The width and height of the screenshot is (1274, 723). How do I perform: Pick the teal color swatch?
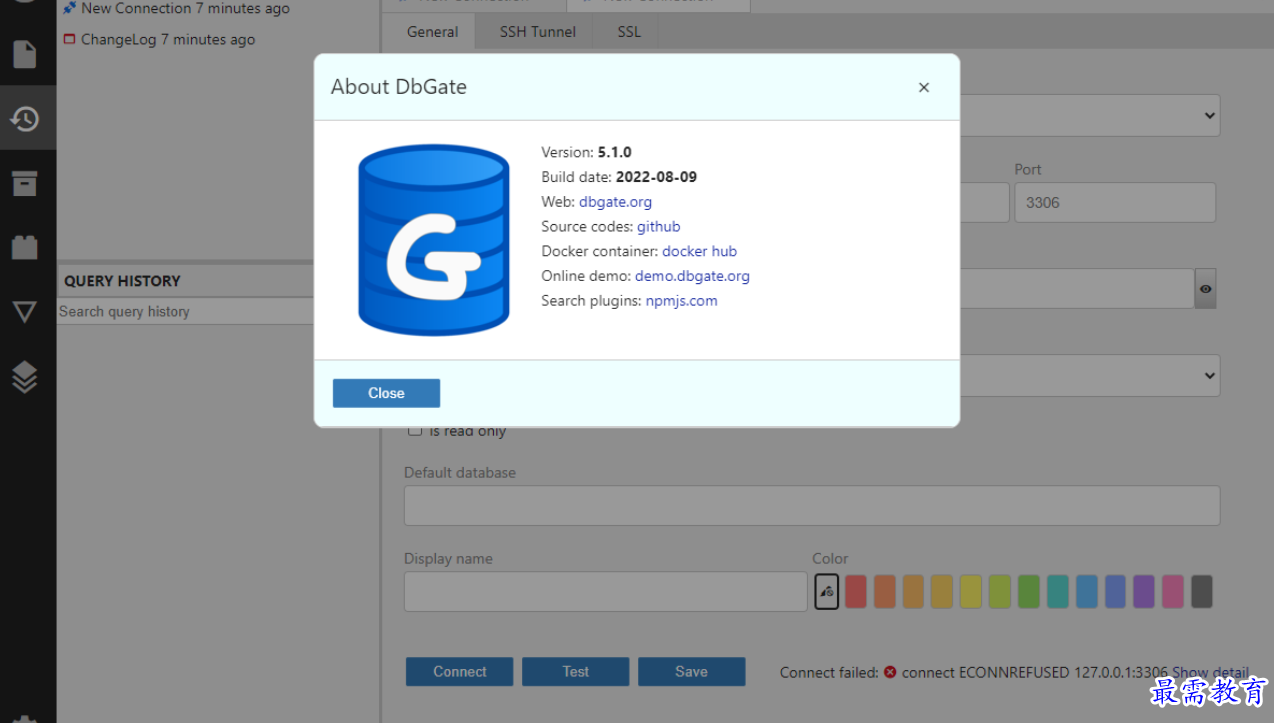[1058, 591]
